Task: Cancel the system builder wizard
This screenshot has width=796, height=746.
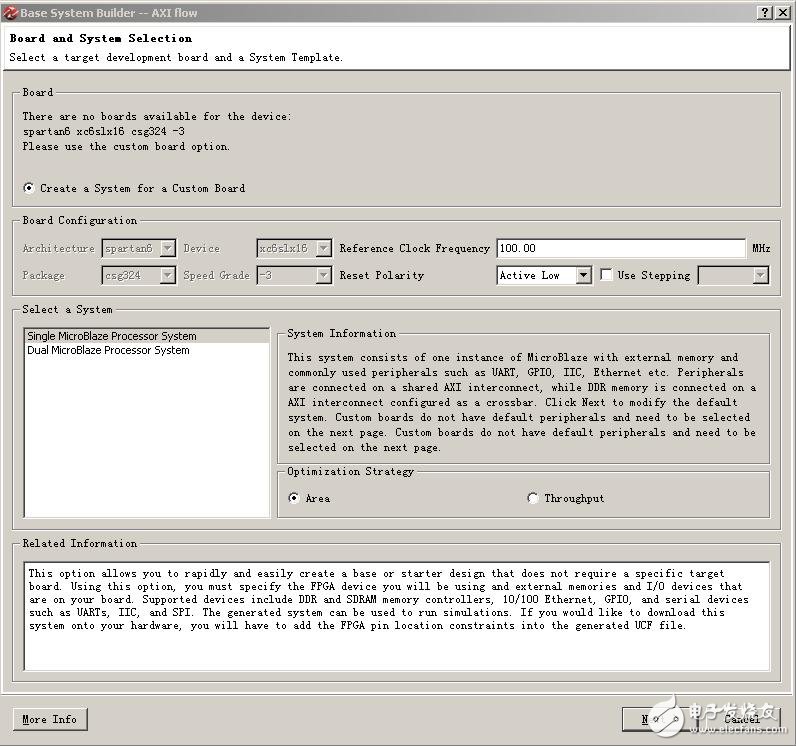Action: coord(741,718)
